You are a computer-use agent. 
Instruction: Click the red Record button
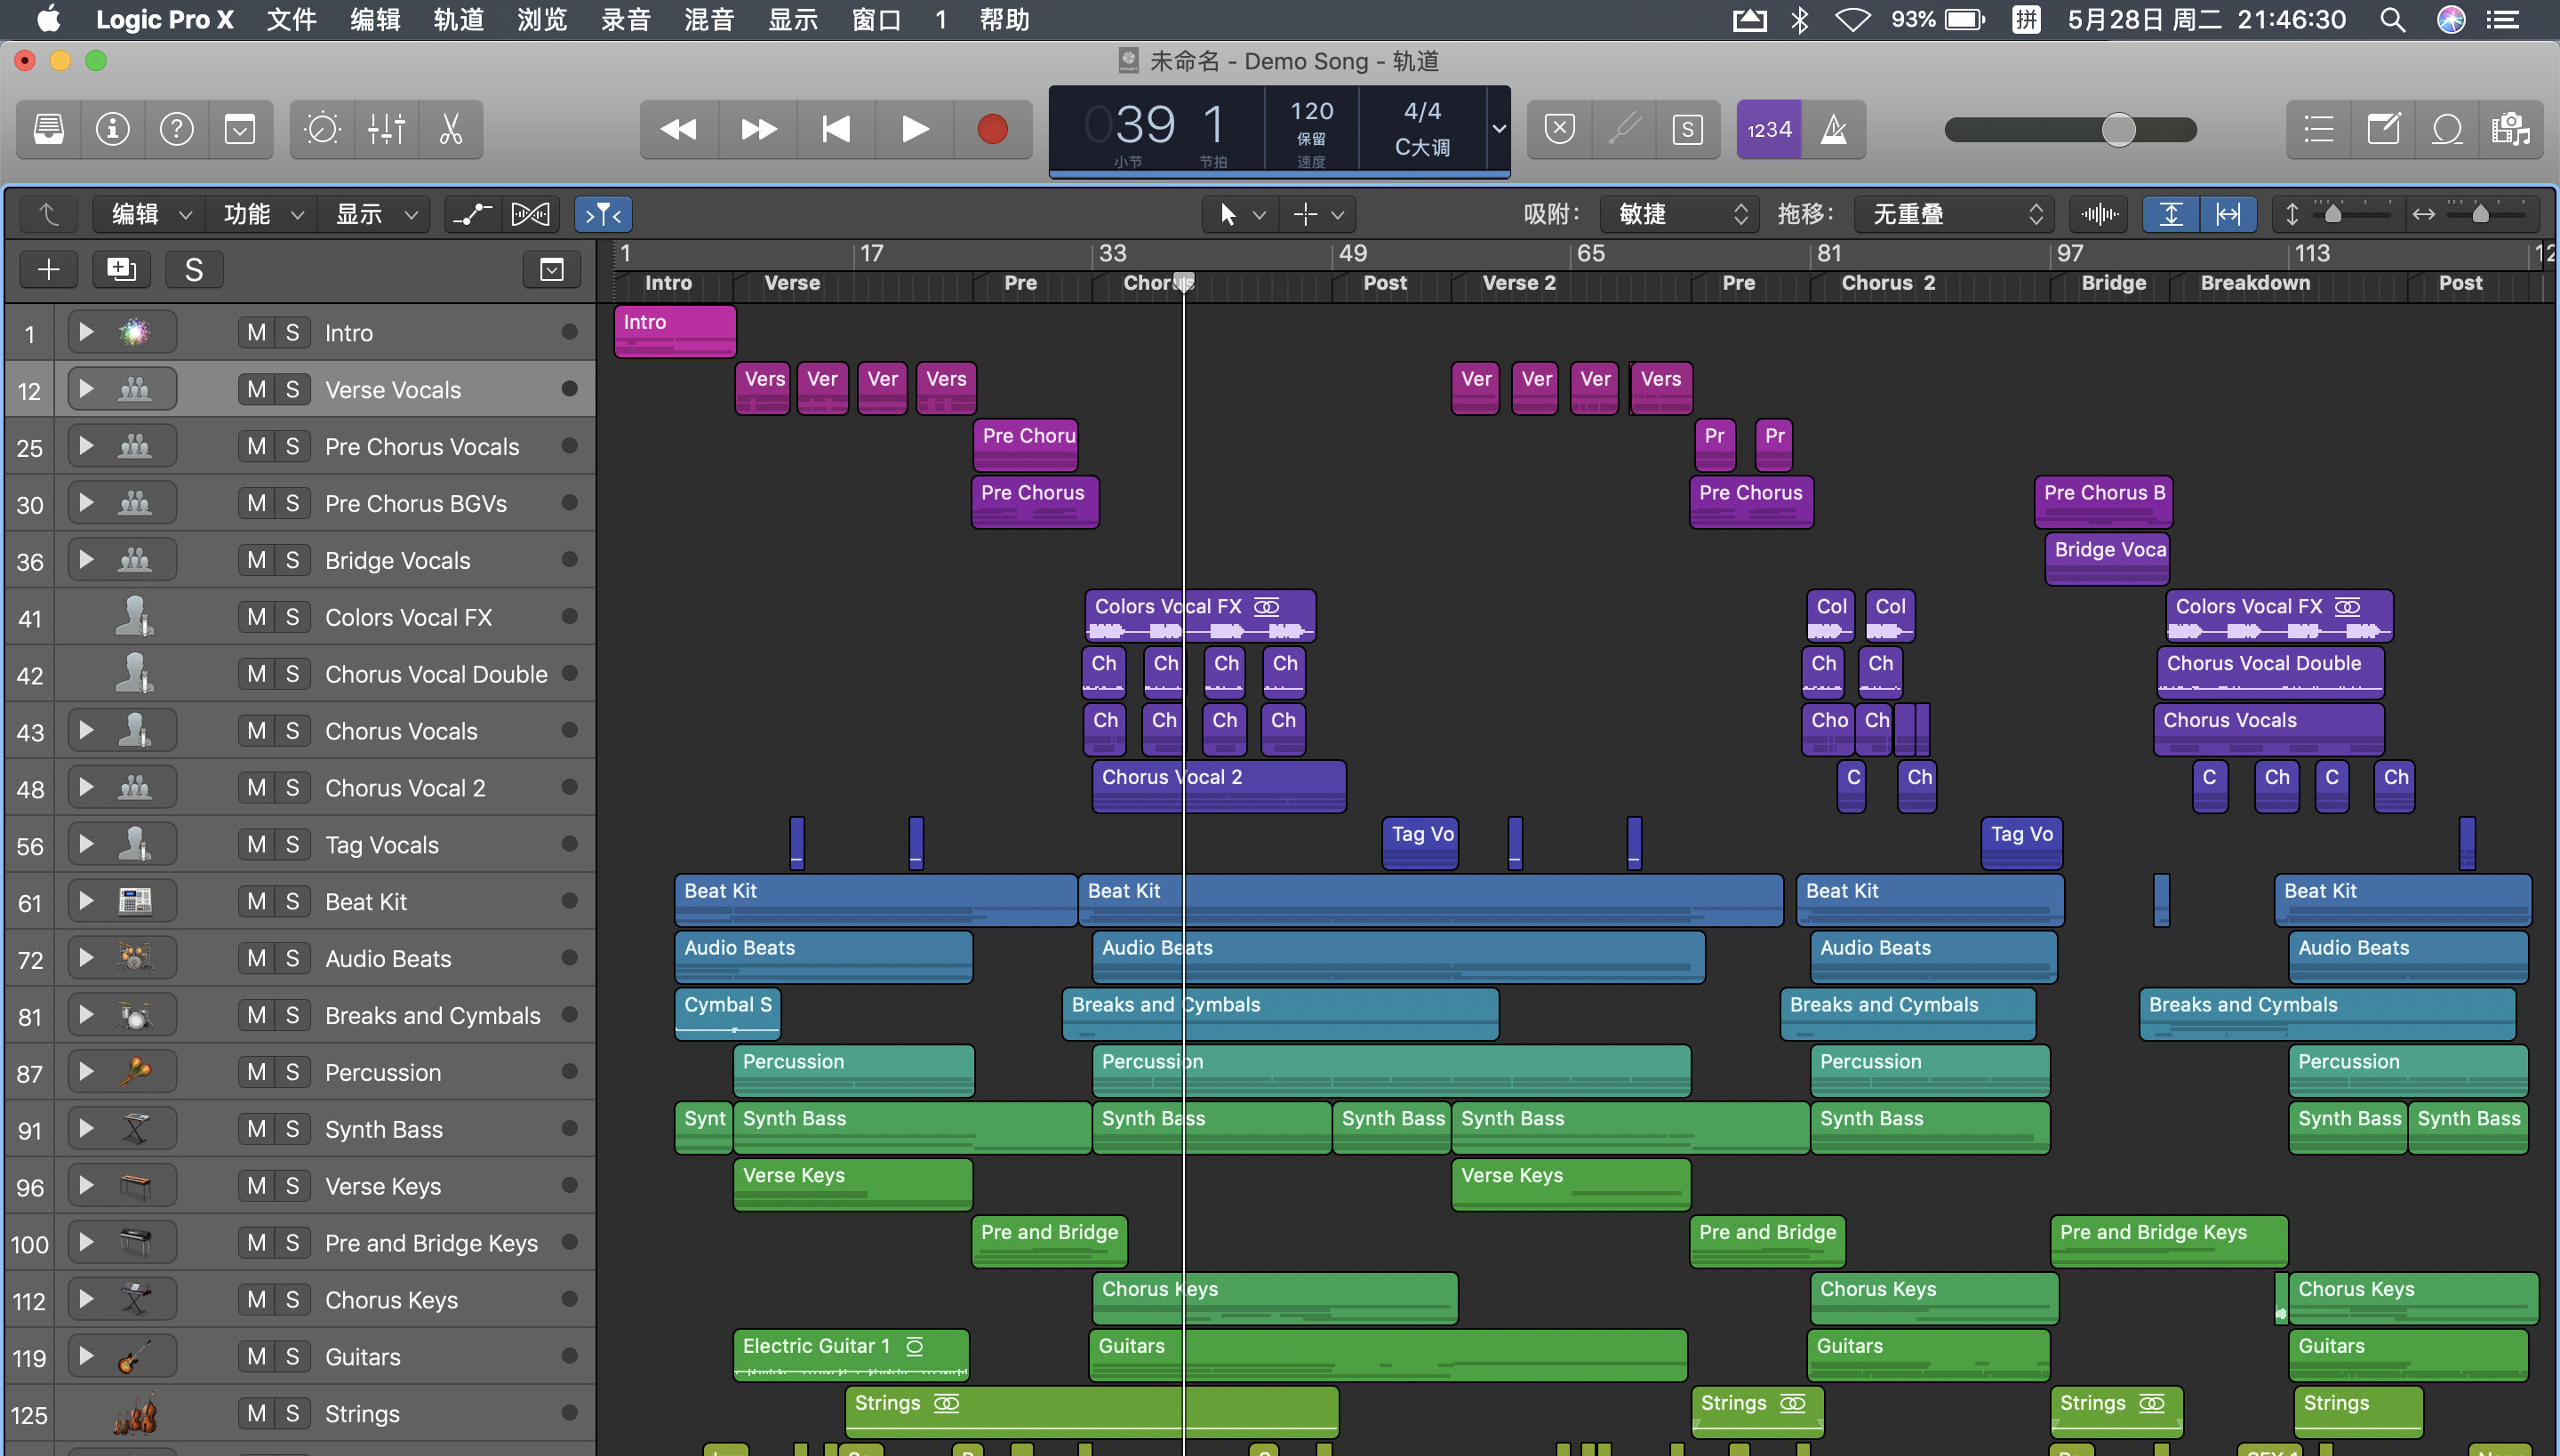992,129
